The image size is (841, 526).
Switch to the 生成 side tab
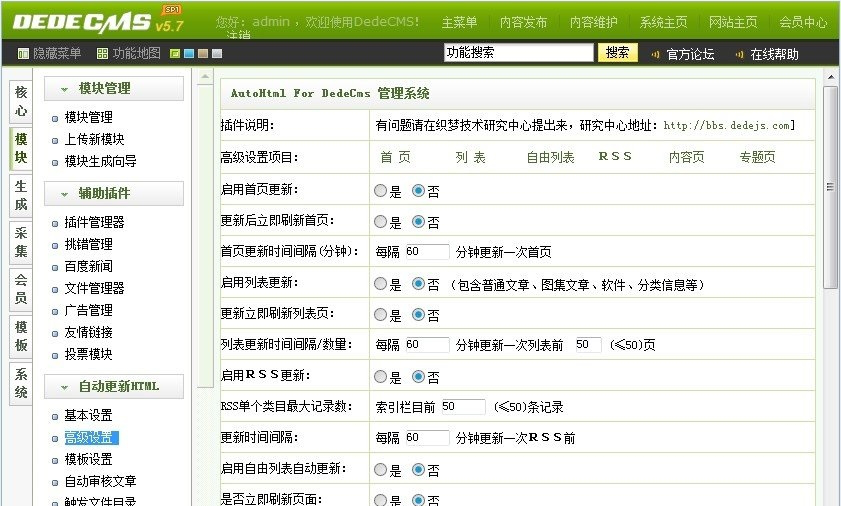[21, 195]
